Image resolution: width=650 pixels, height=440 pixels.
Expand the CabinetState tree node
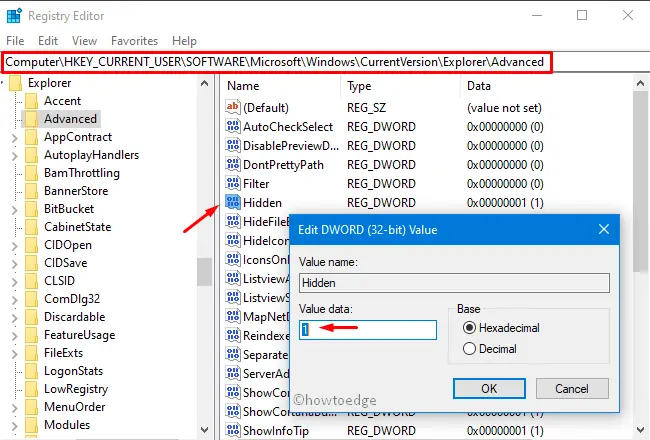[x=13, y=227]
